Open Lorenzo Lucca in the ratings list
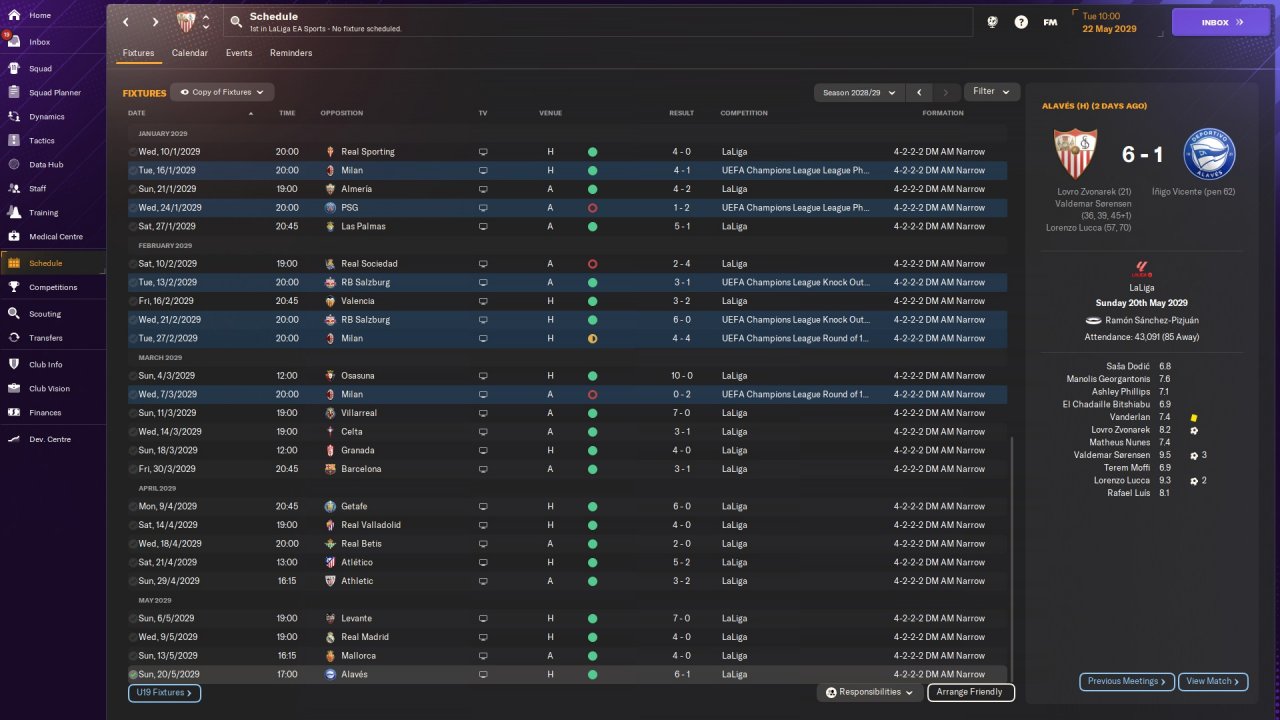1280x720 pixels. click(x=1122, y=481)
